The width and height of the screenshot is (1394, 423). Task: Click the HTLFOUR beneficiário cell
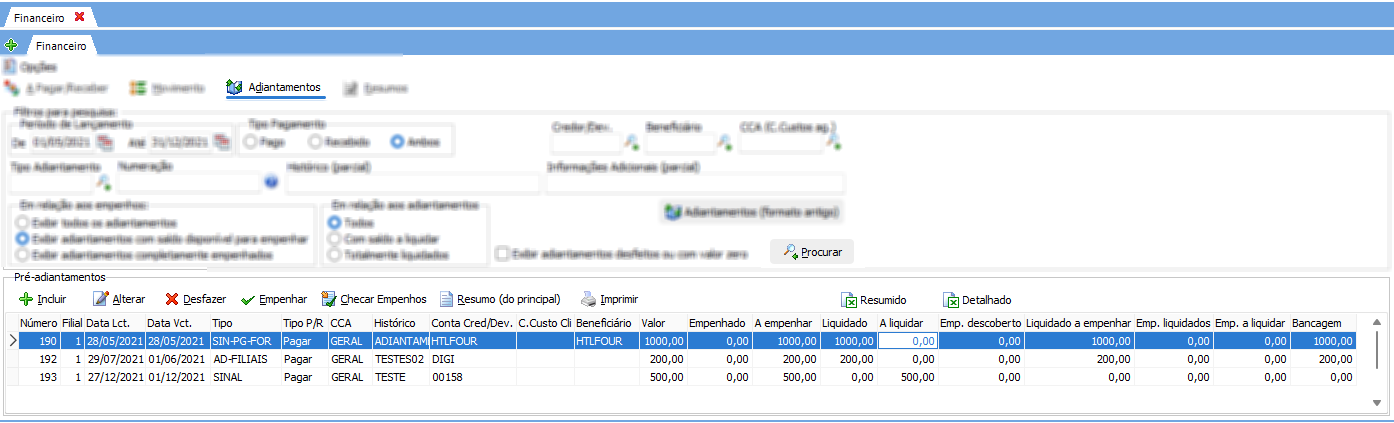606,341
